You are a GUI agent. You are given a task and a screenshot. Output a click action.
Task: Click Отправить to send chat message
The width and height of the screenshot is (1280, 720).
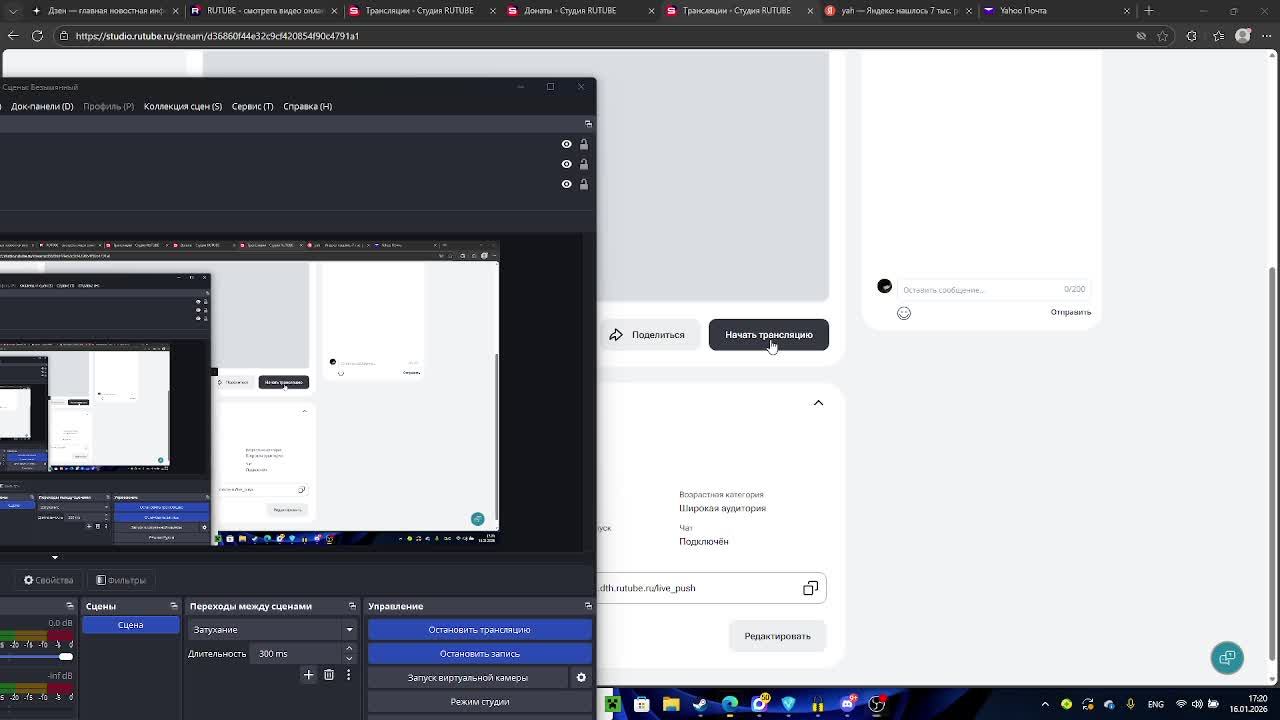click(1070, 312)
